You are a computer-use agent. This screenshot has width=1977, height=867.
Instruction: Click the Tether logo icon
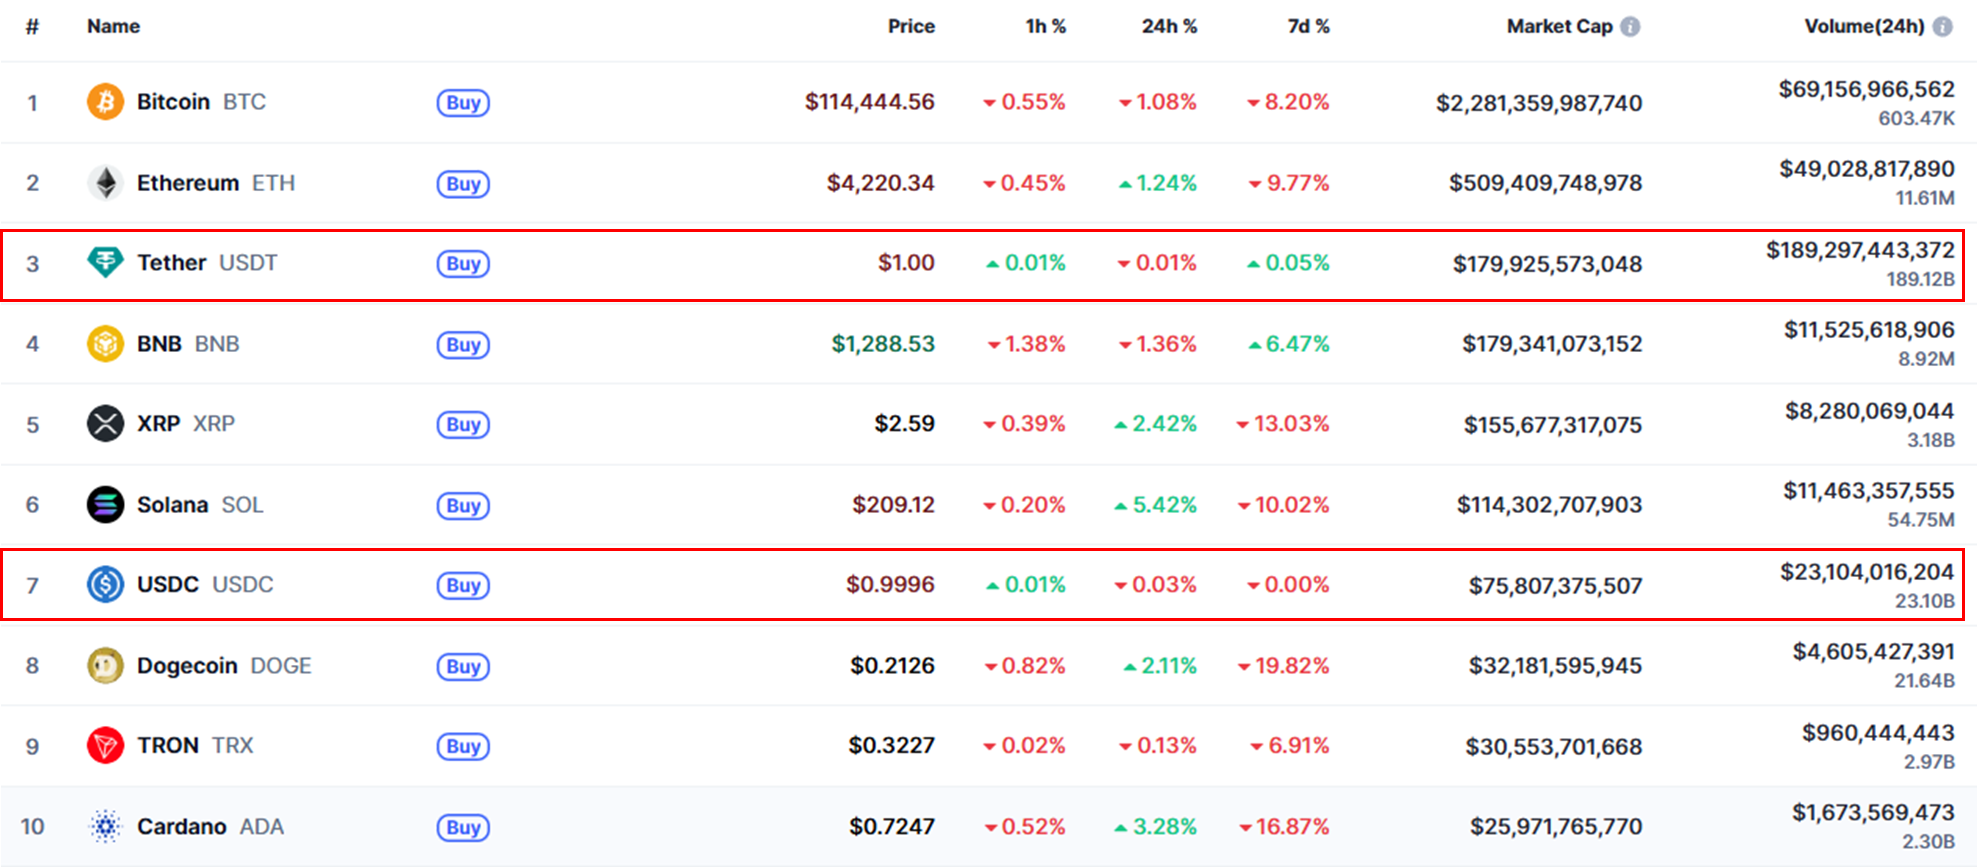coord(105,263)
